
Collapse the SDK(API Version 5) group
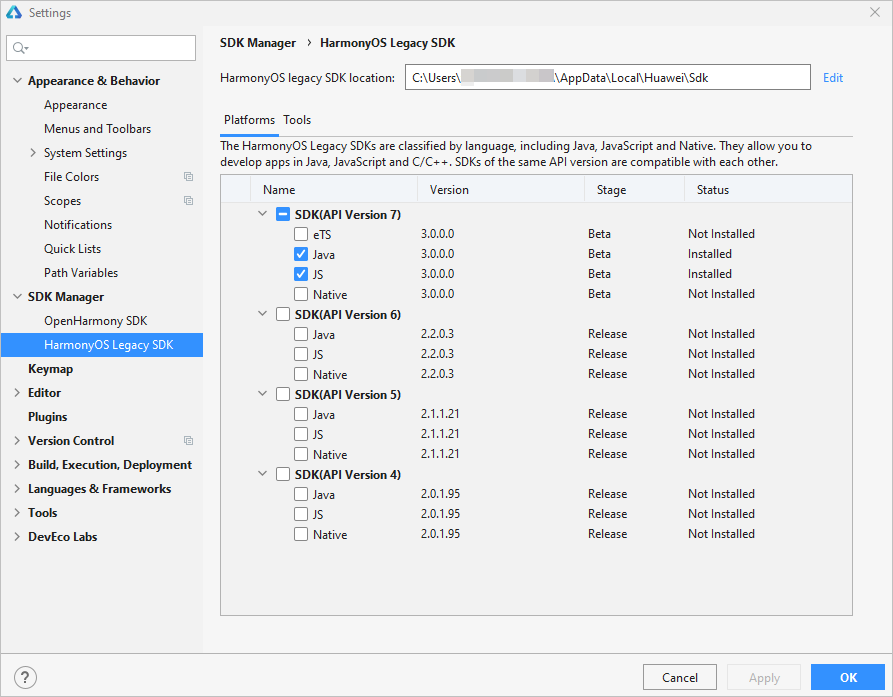coord(263,393)
